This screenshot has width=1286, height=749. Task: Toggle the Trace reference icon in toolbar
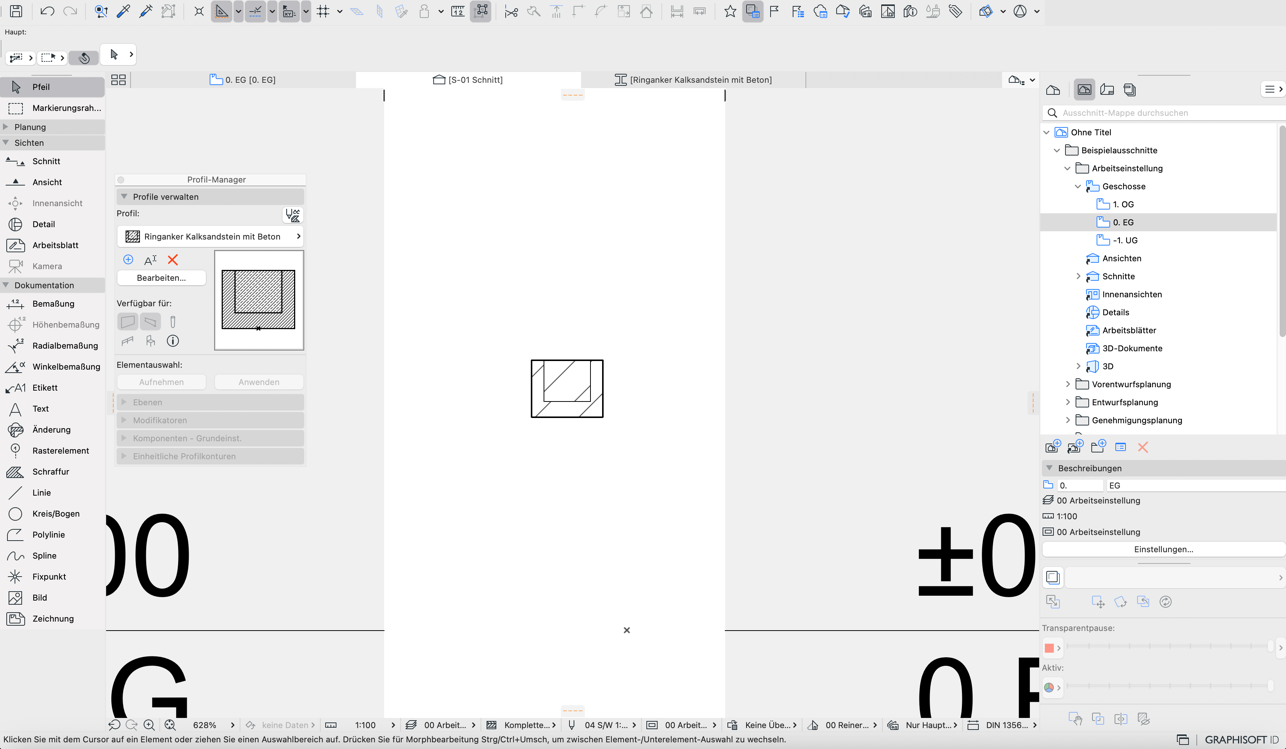[752, 12]
